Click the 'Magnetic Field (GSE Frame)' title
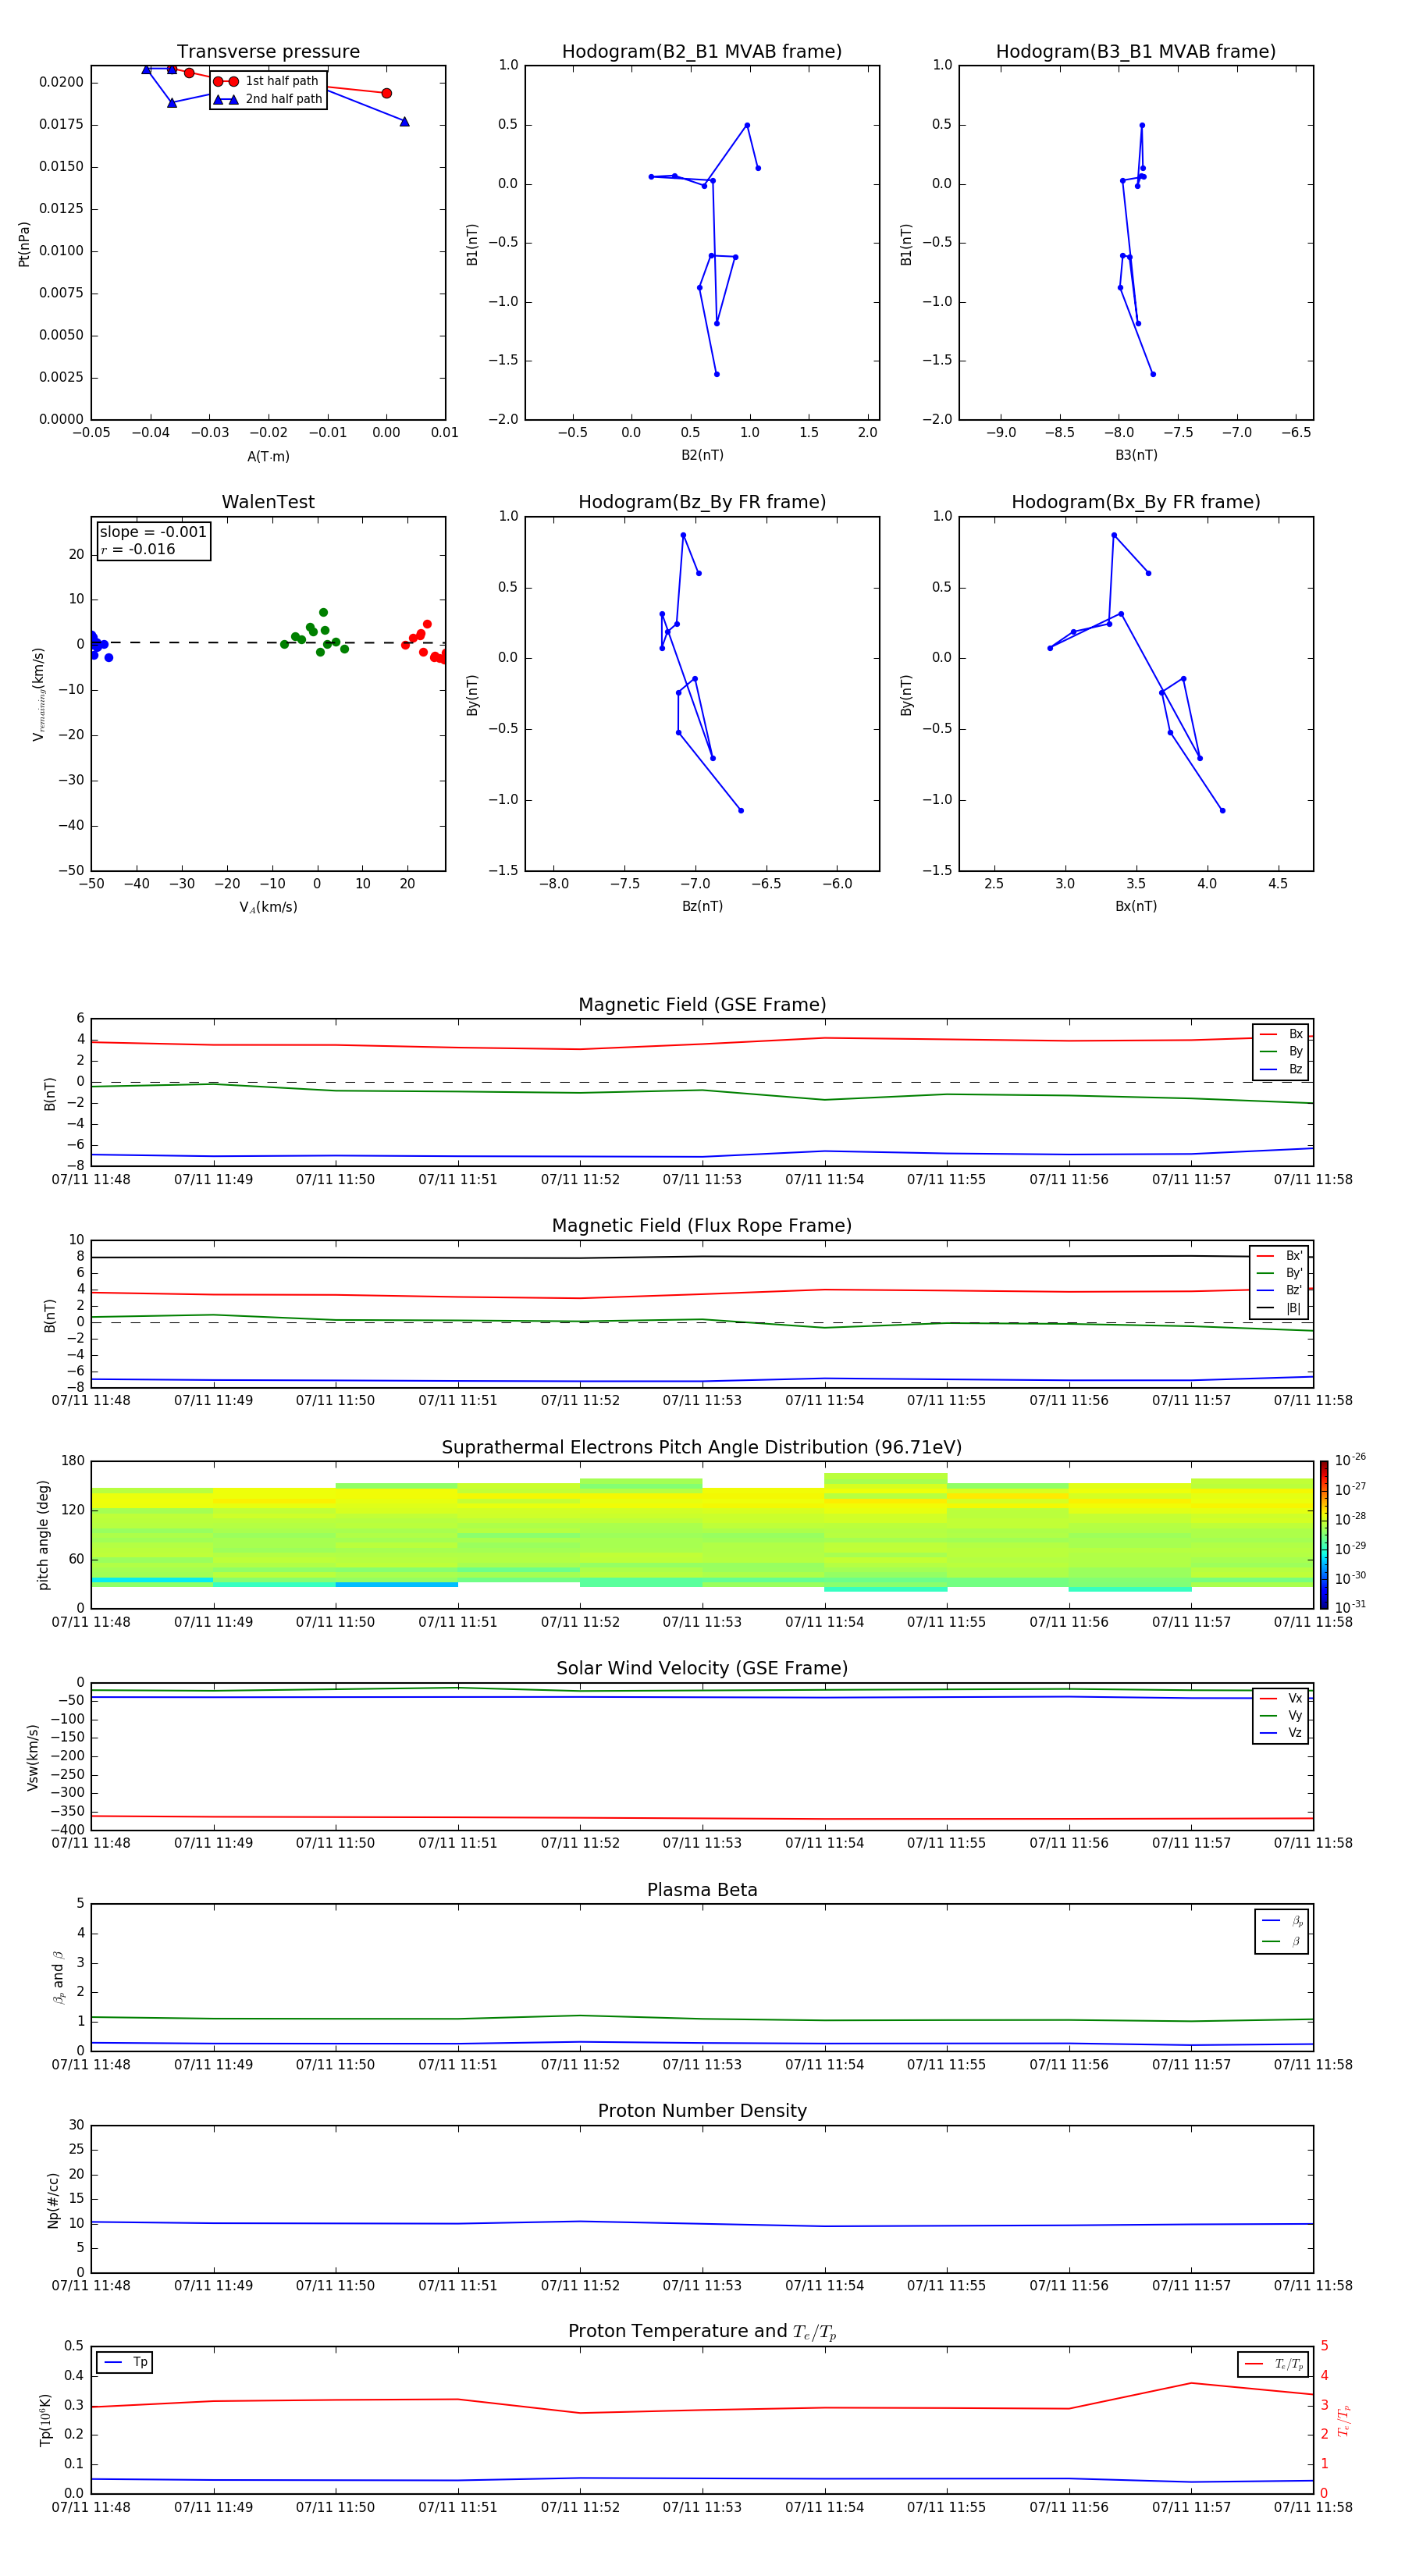Viewport: 1405px width, 2576px height. [702, 1005]
